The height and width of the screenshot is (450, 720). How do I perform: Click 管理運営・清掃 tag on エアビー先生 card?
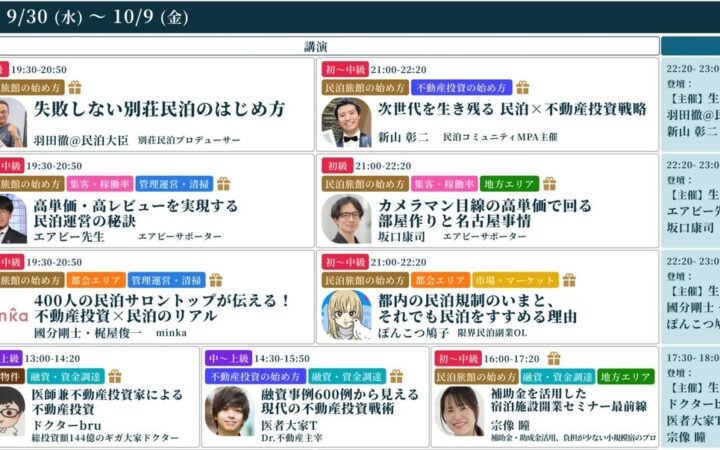[174, 184]
